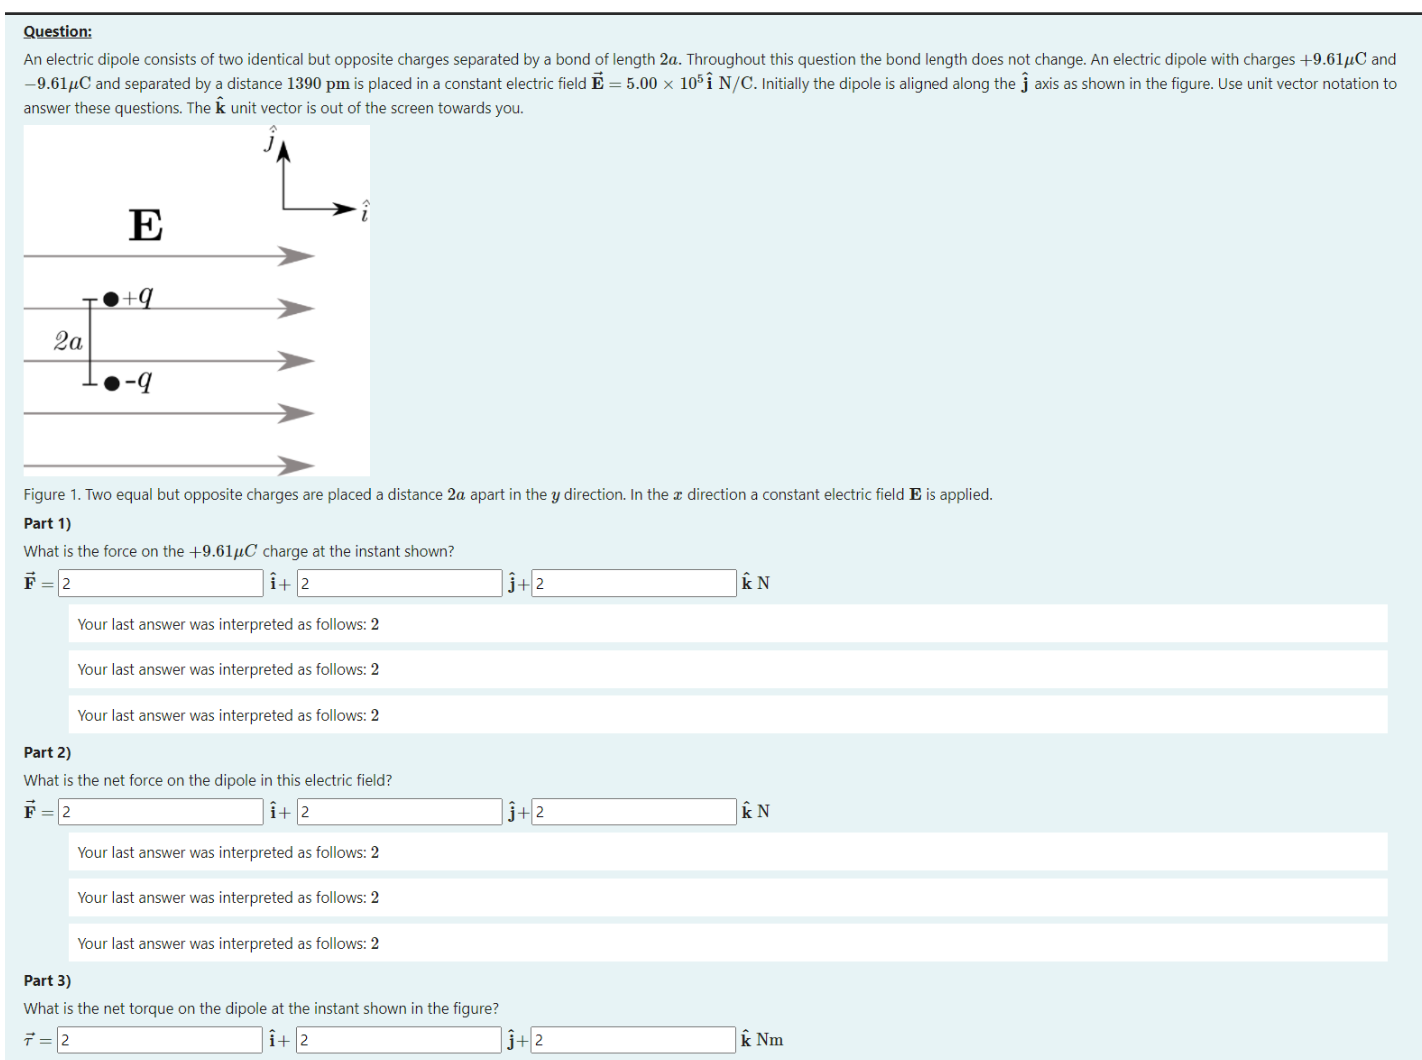Click the Part 3 torque i-component input
This screenshot has width=1422, height=1060.
tap(160, 1040)
